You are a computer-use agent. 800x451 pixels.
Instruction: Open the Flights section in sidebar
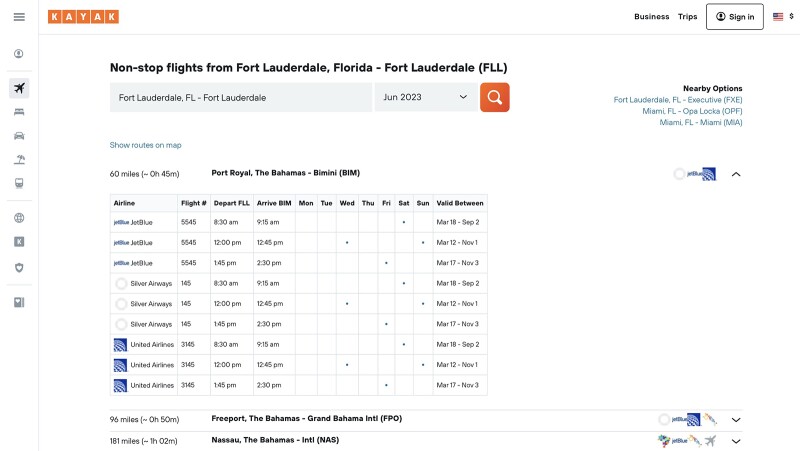coord(19,88)
